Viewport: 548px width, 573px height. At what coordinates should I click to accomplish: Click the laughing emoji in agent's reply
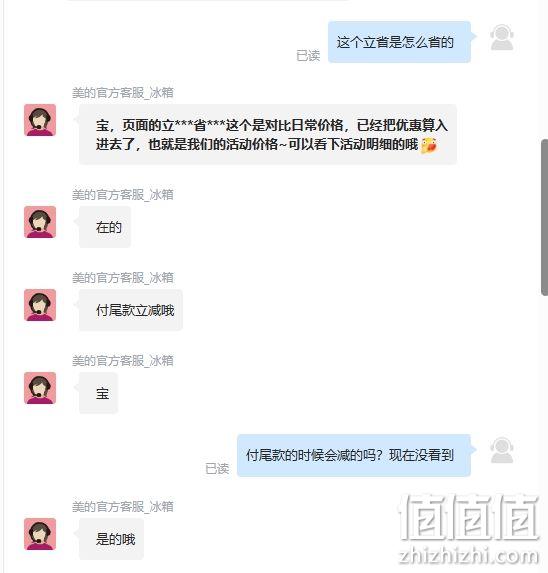click(x=429, y=145)
